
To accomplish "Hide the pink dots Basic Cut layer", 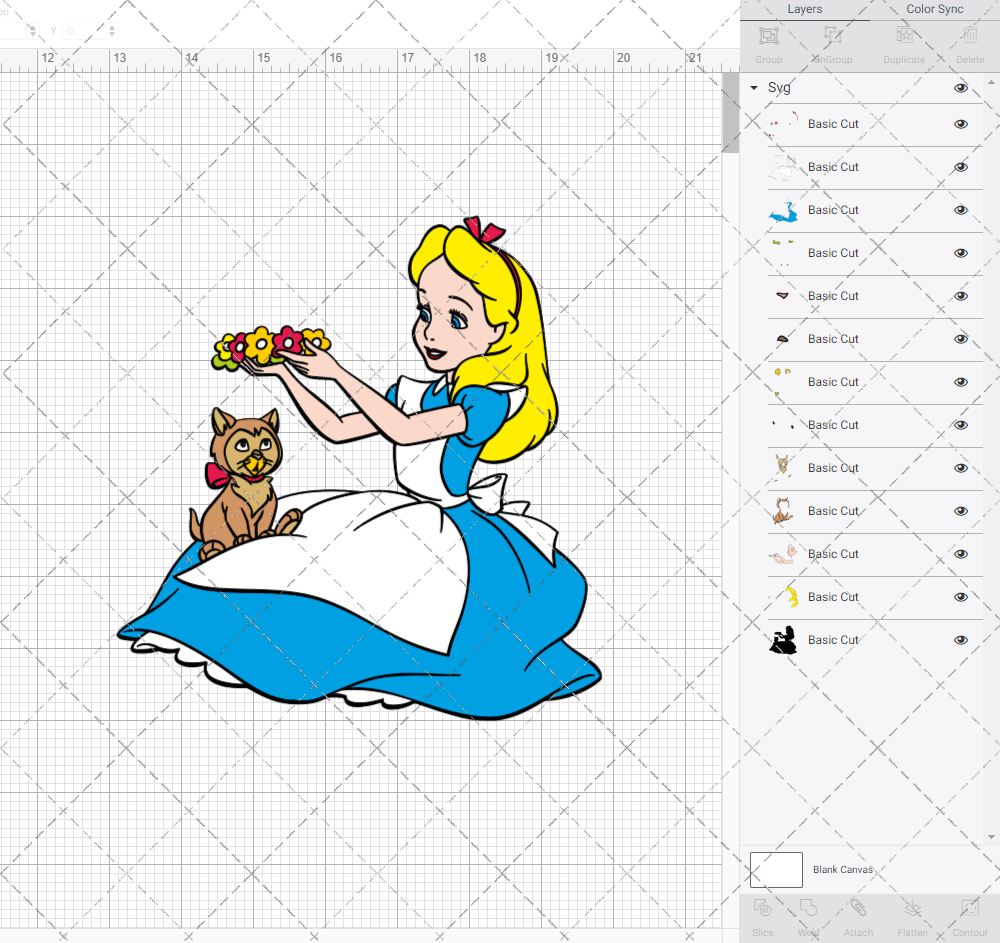I will click(961, 124).
